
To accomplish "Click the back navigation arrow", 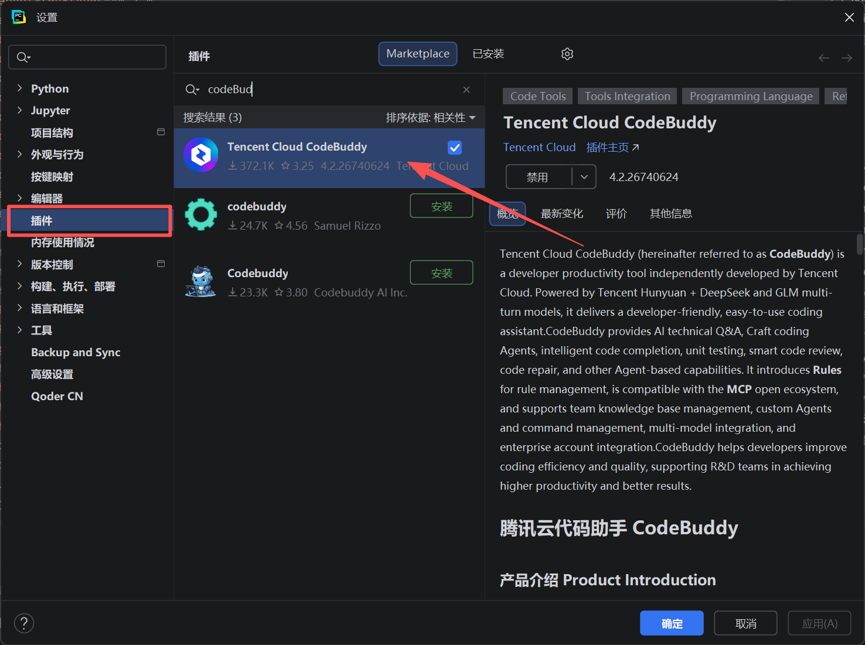I will (x=824, y=58).
